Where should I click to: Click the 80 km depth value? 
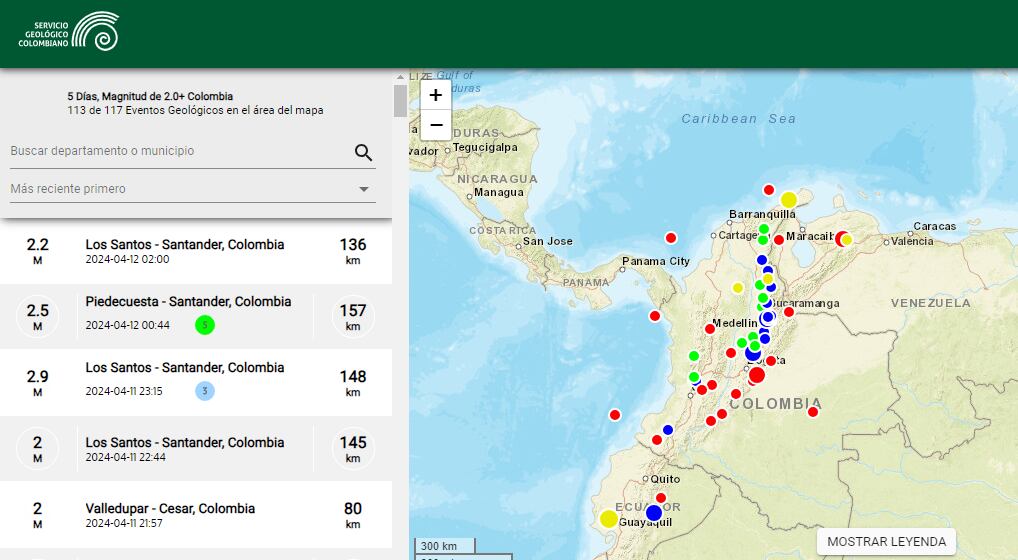click(x=353, y=515)
